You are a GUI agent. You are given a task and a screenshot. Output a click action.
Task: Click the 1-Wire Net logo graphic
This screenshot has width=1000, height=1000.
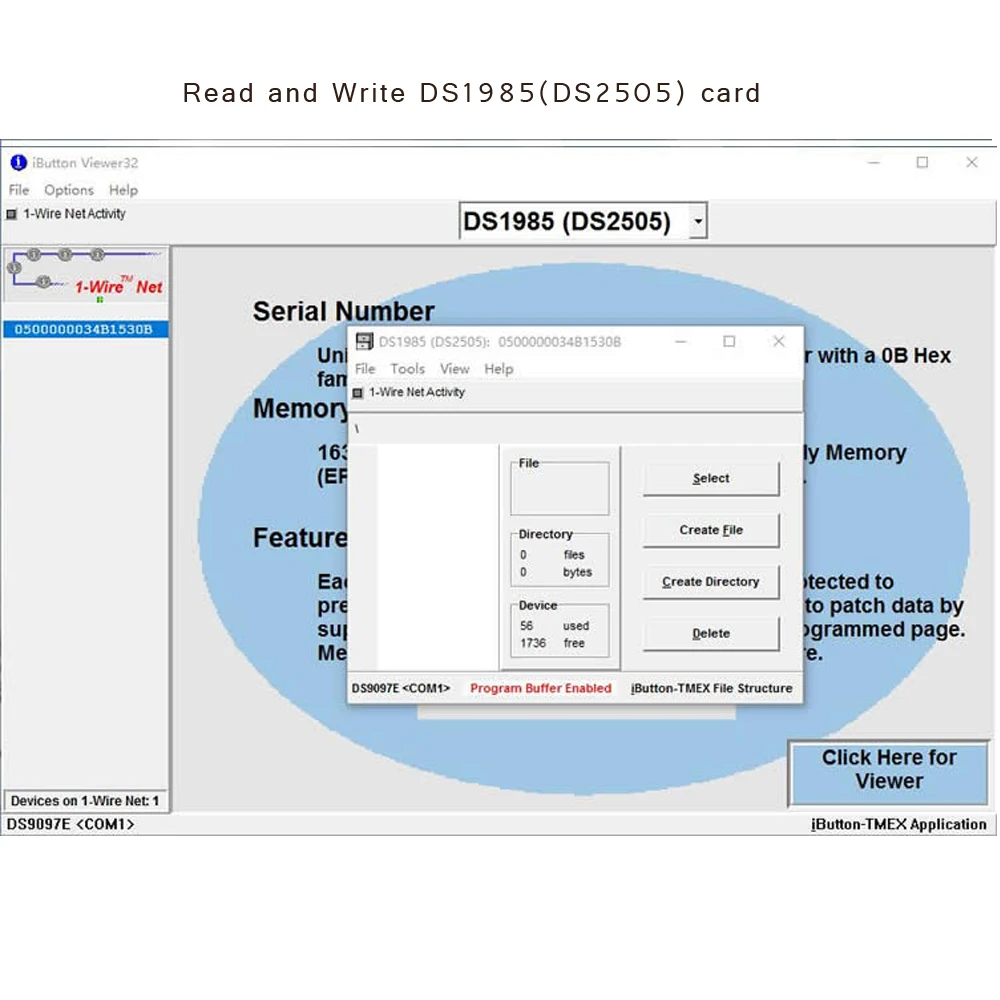86,275
